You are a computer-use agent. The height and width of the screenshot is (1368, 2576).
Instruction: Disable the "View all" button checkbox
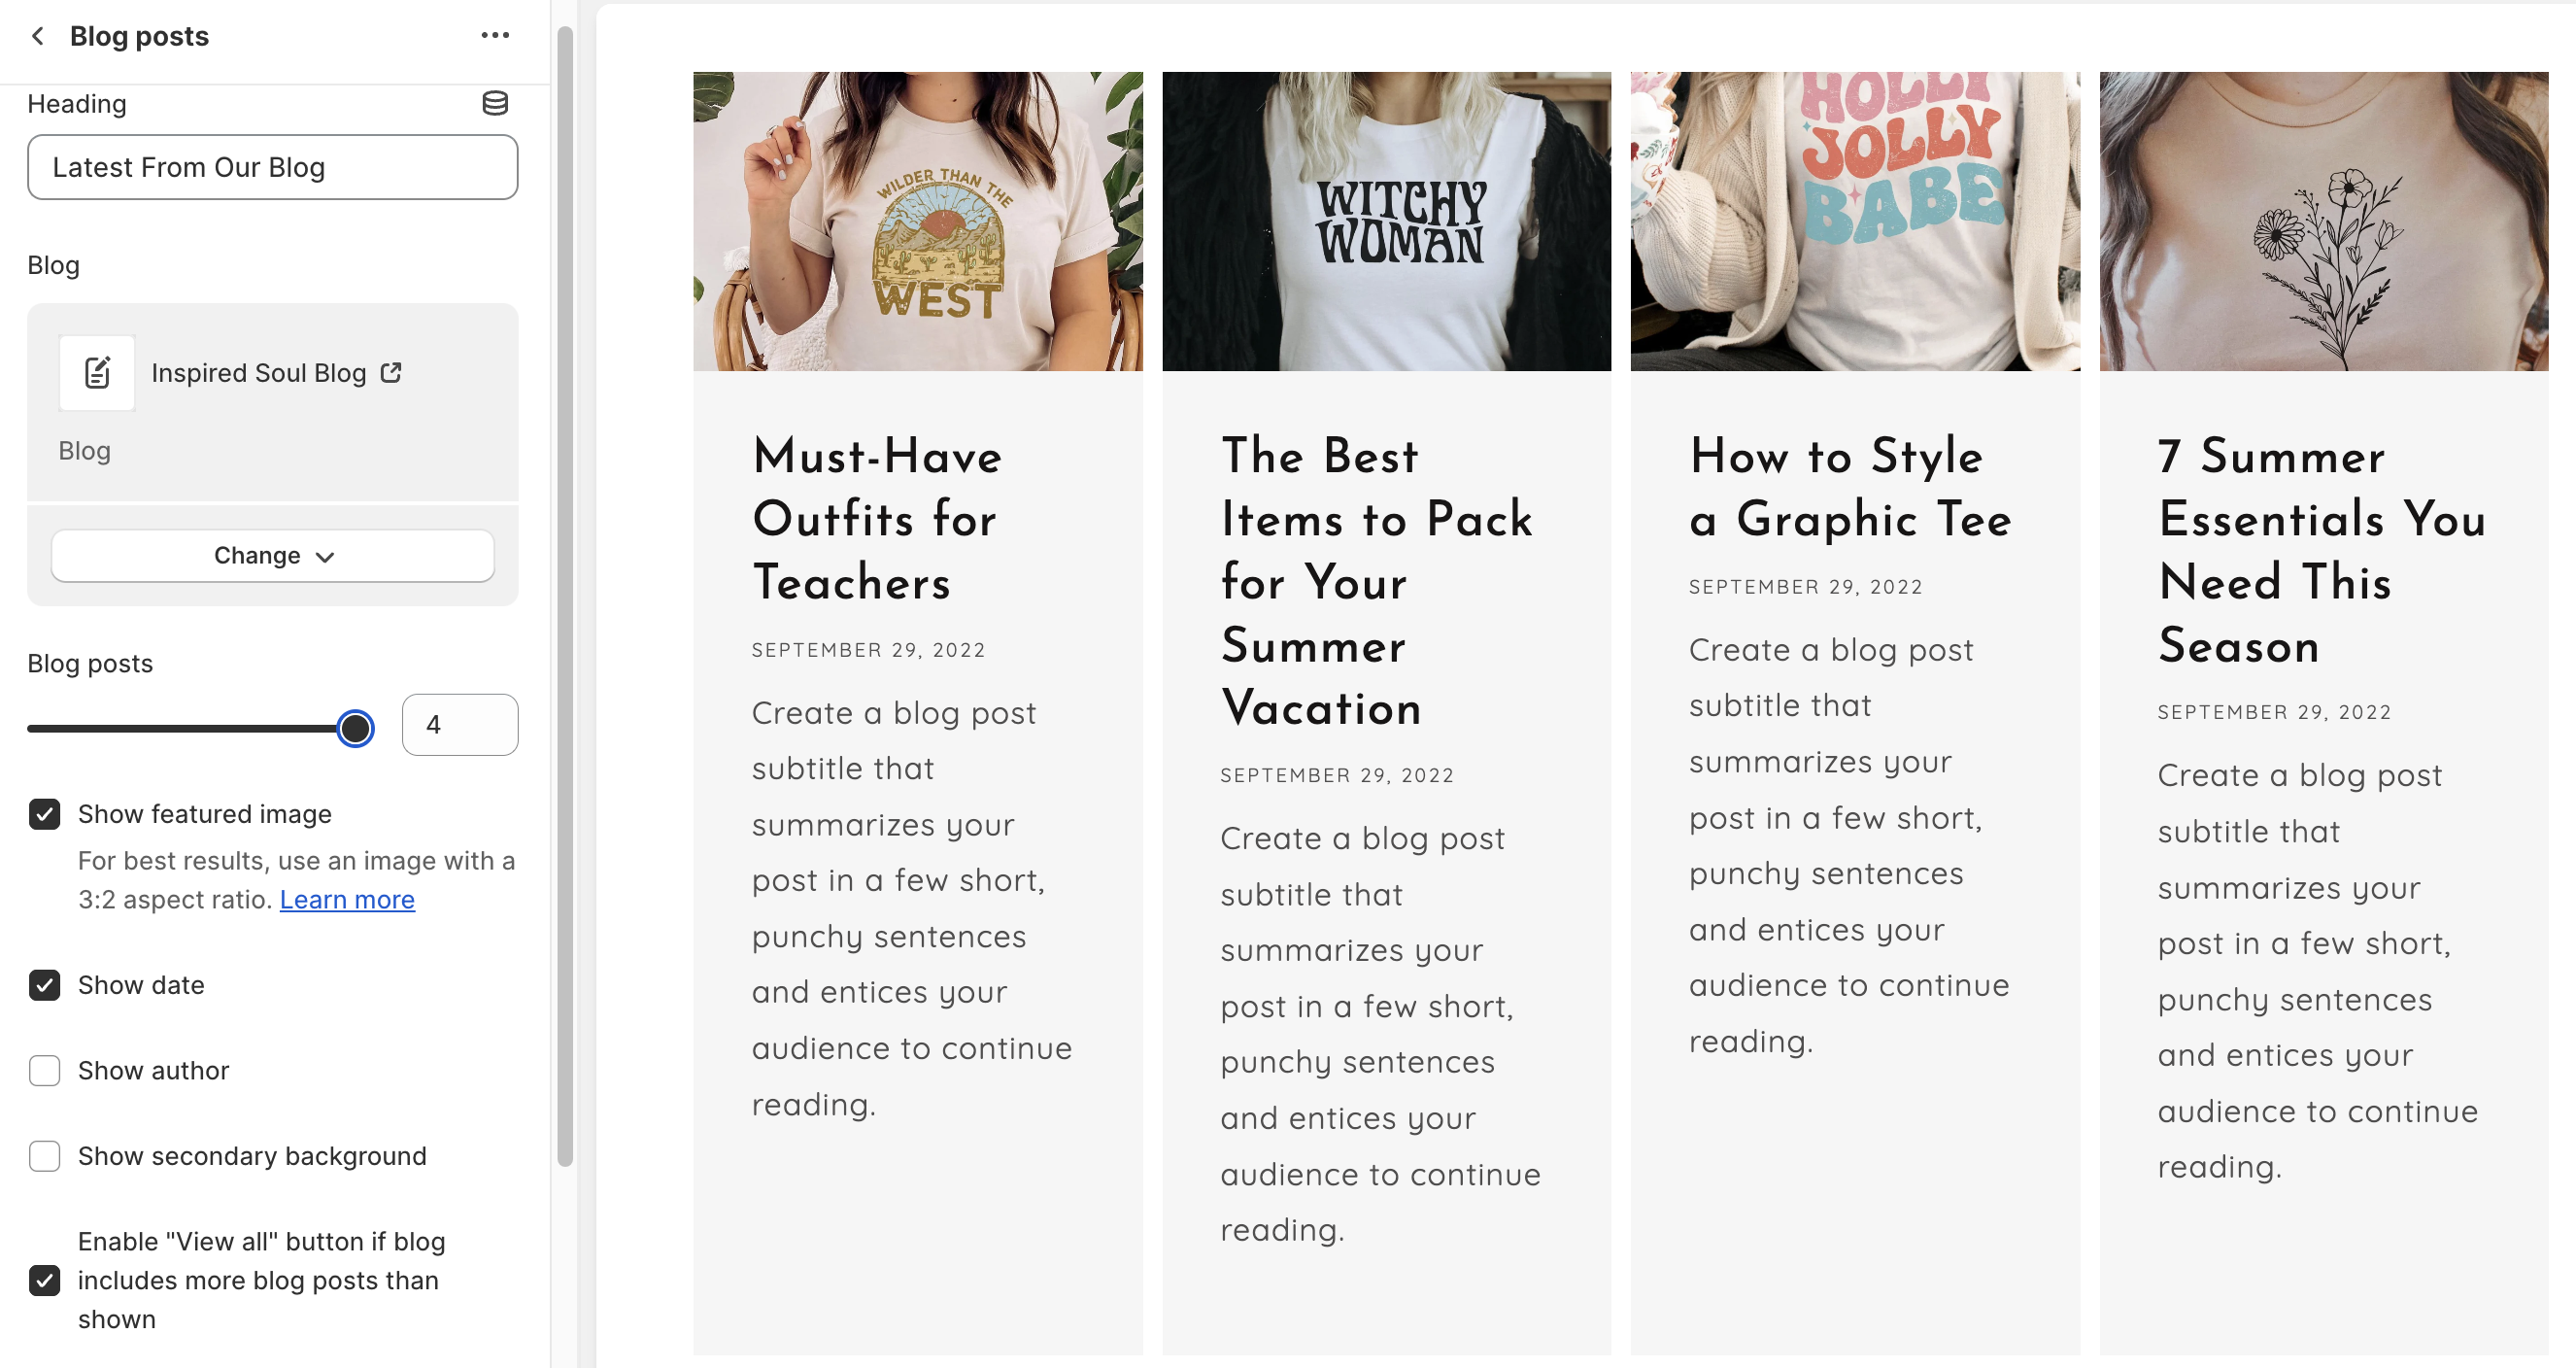45,1280
